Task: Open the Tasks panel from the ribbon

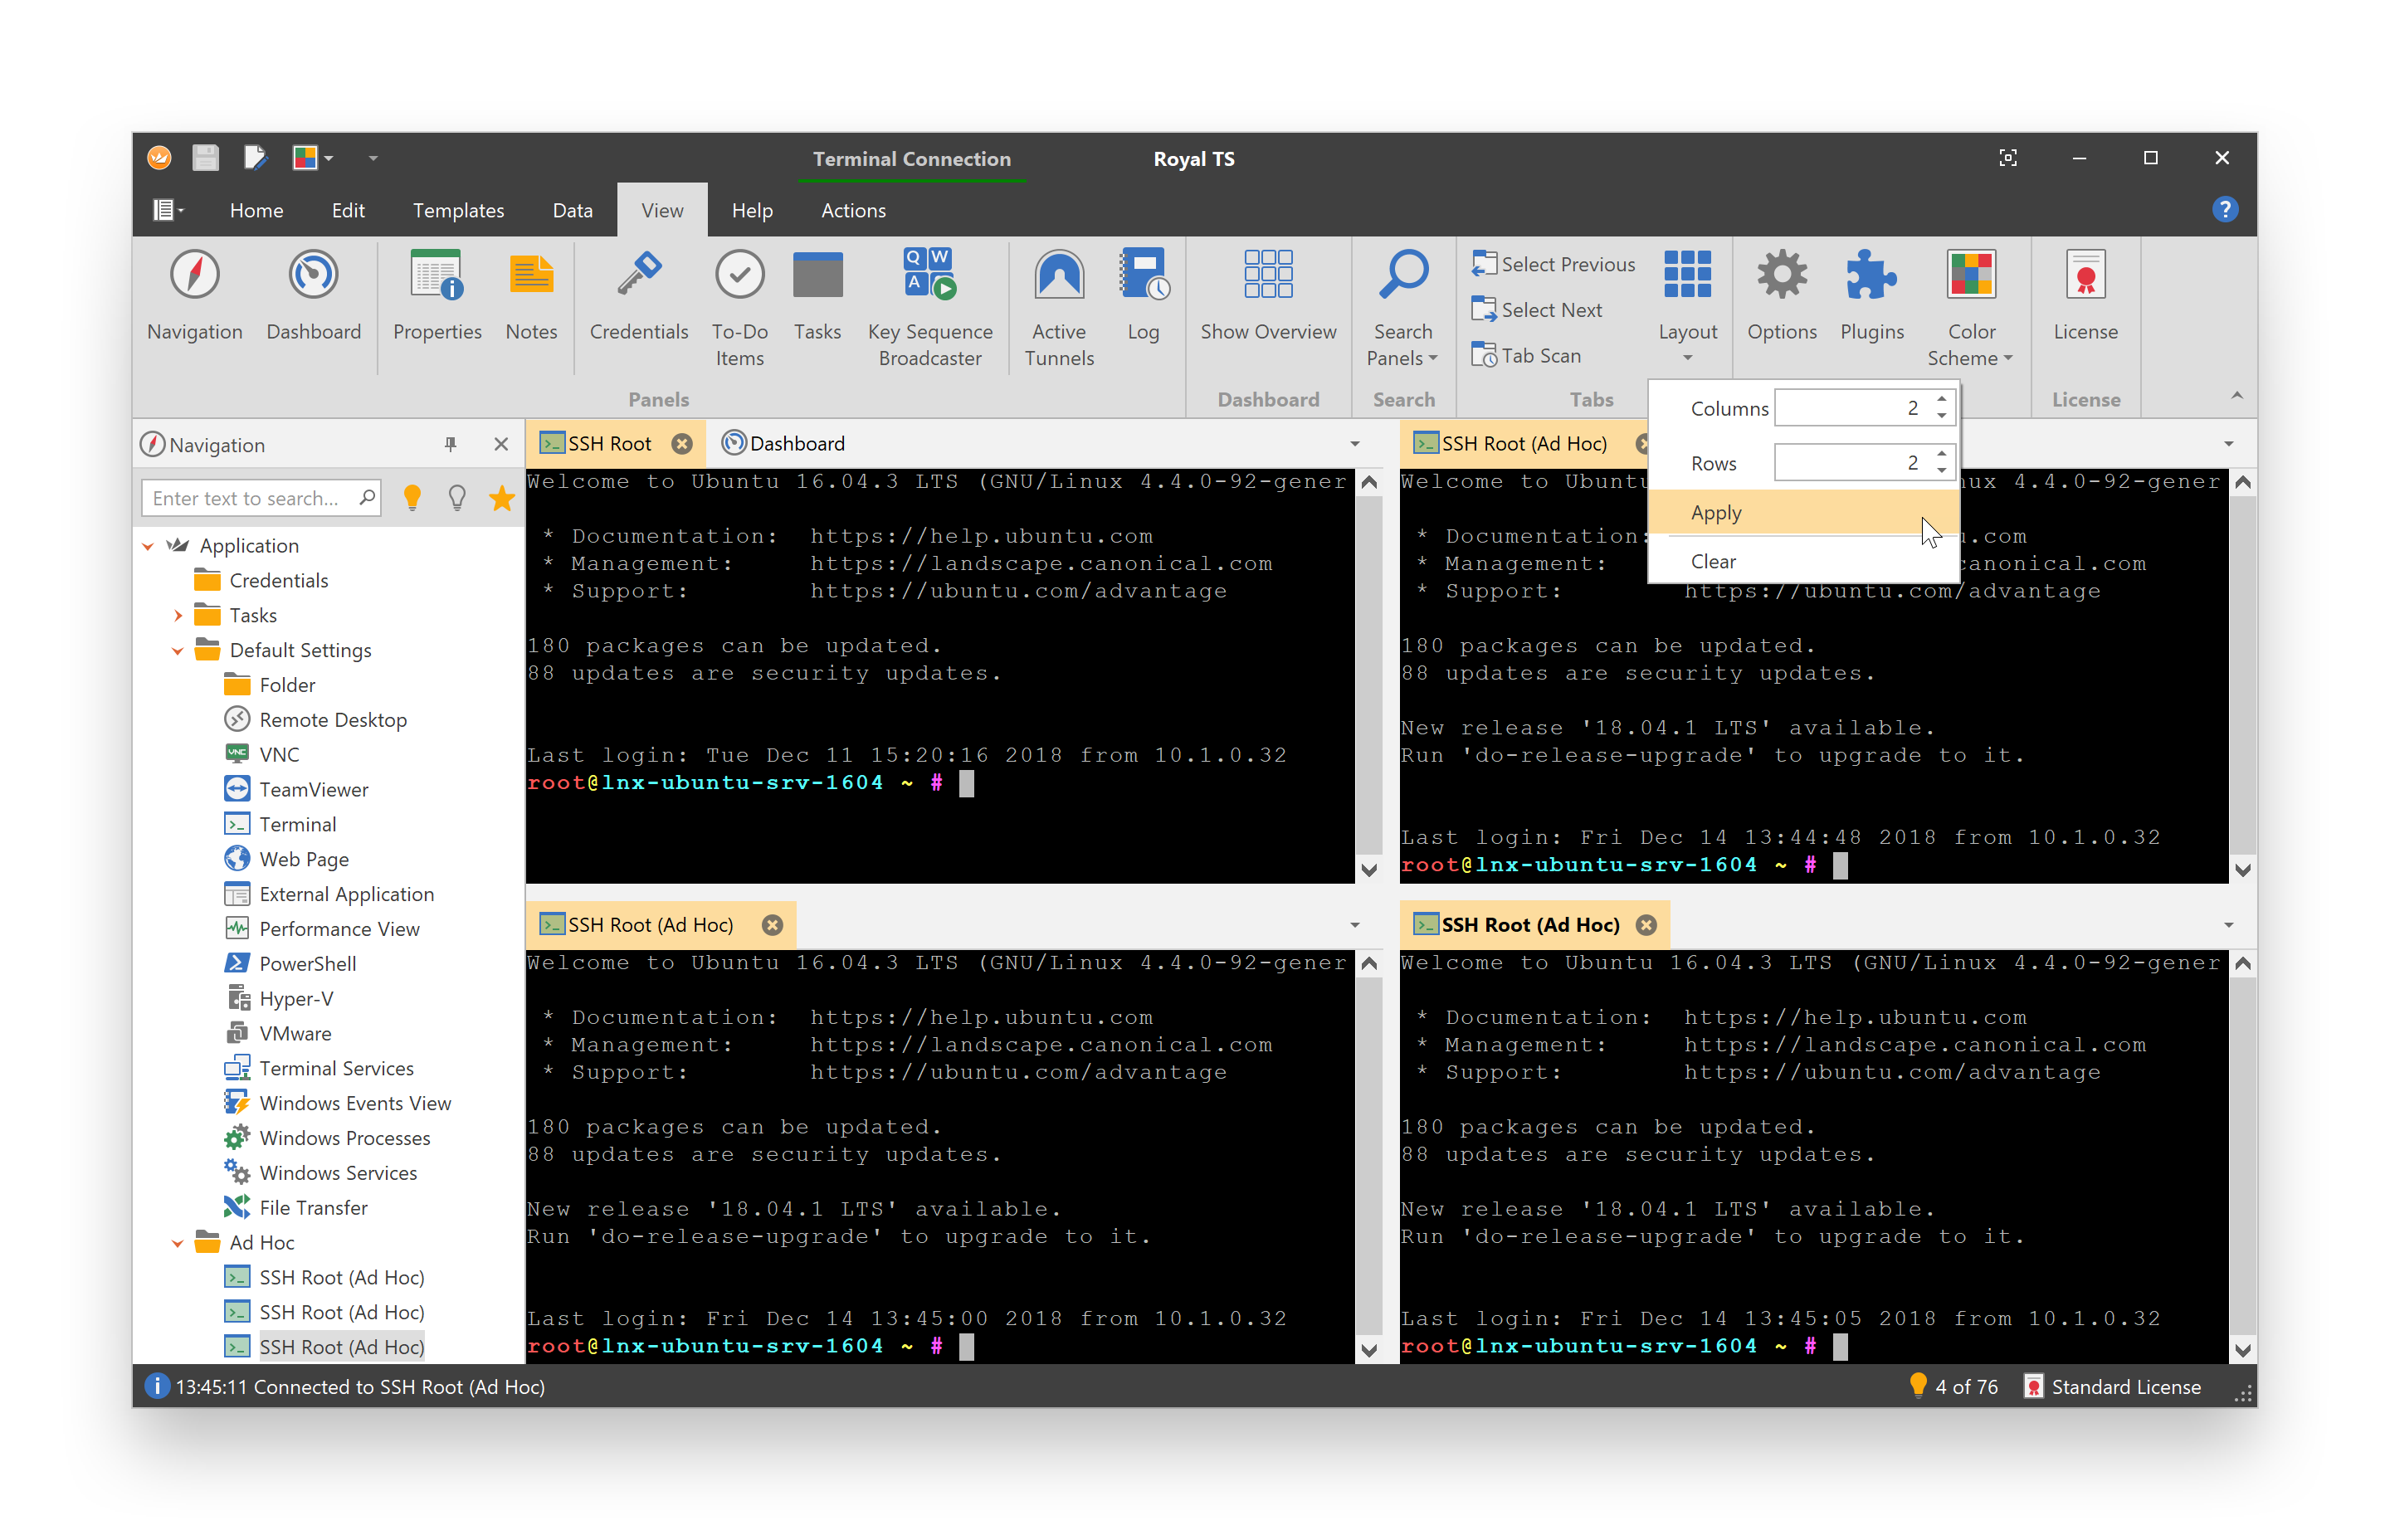Action: (817, 296)
